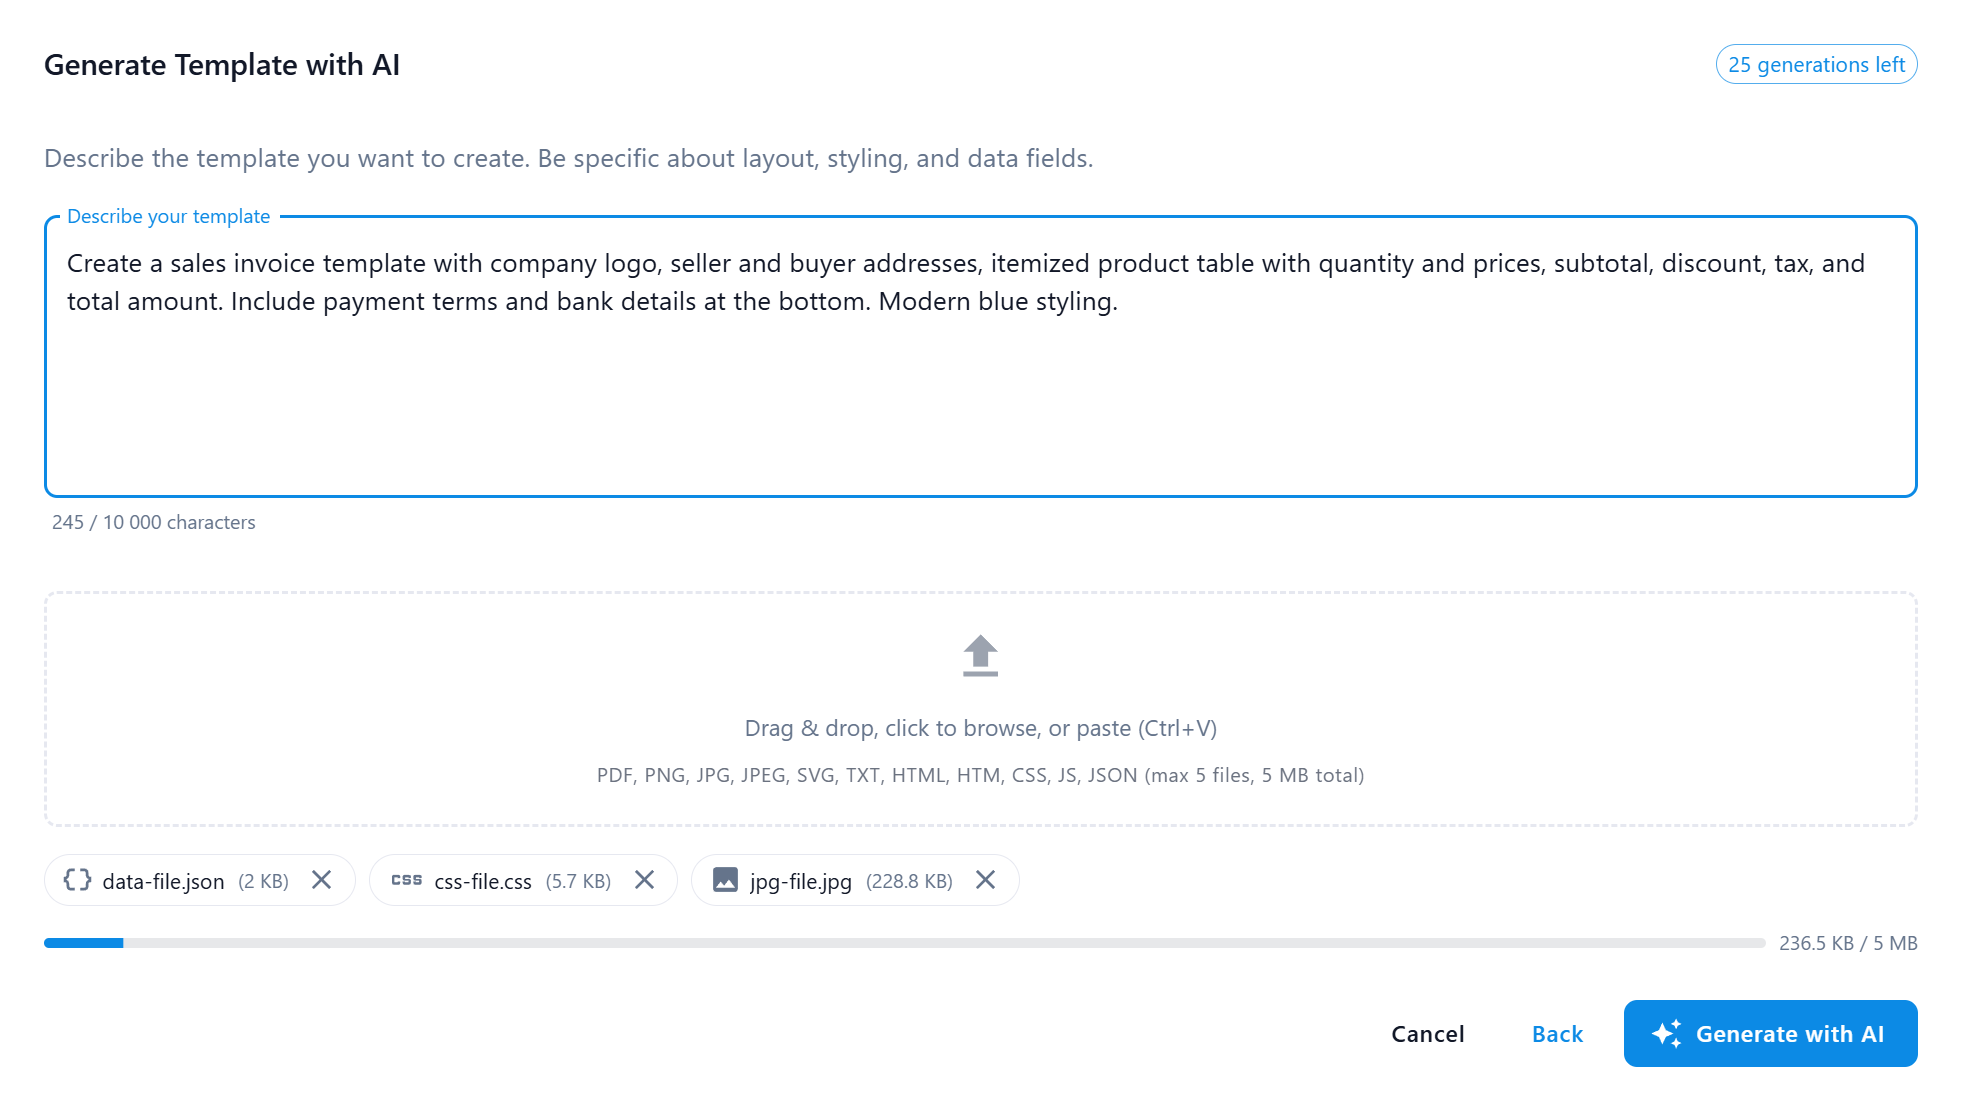Image resolution: width=1964 pixels, height=1112 pixels.
Task: Click the sparkle icon on Generate with AI
Action: [x=1668, y=1033]
